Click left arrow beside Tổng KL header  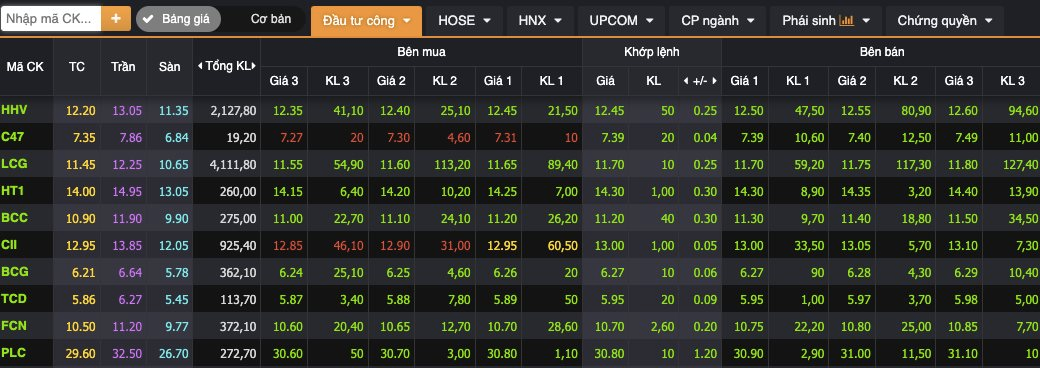[200, 66]
